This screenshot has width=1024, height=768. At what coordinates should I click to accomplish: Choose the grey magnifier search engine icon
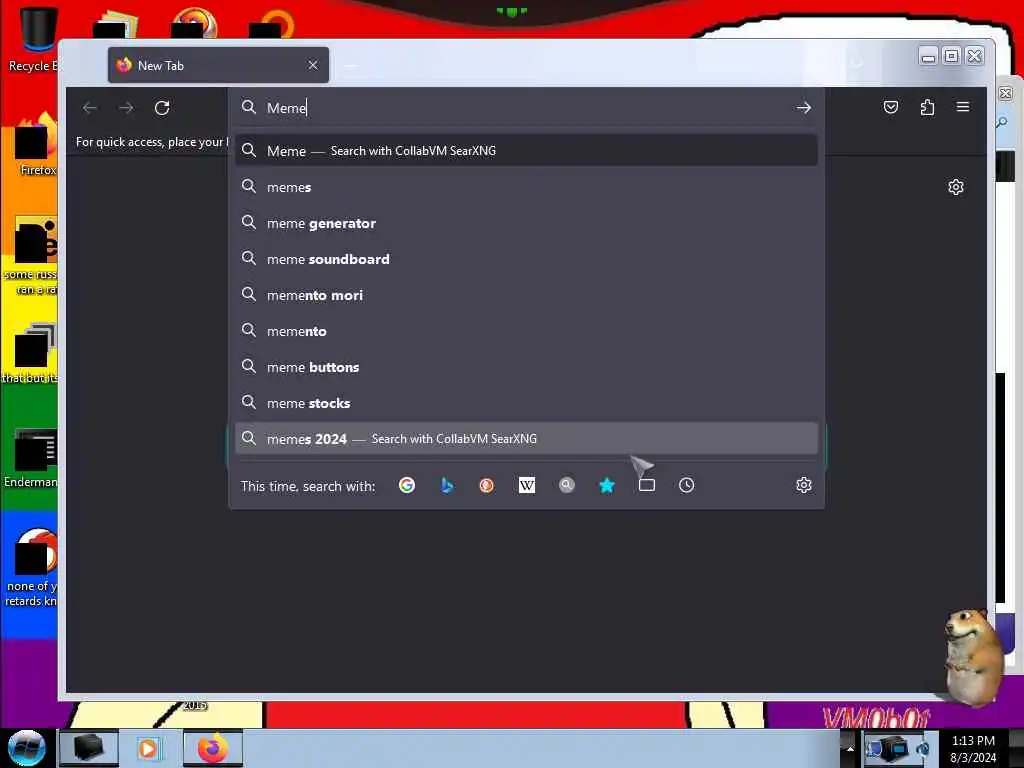(x=567, y=485)
